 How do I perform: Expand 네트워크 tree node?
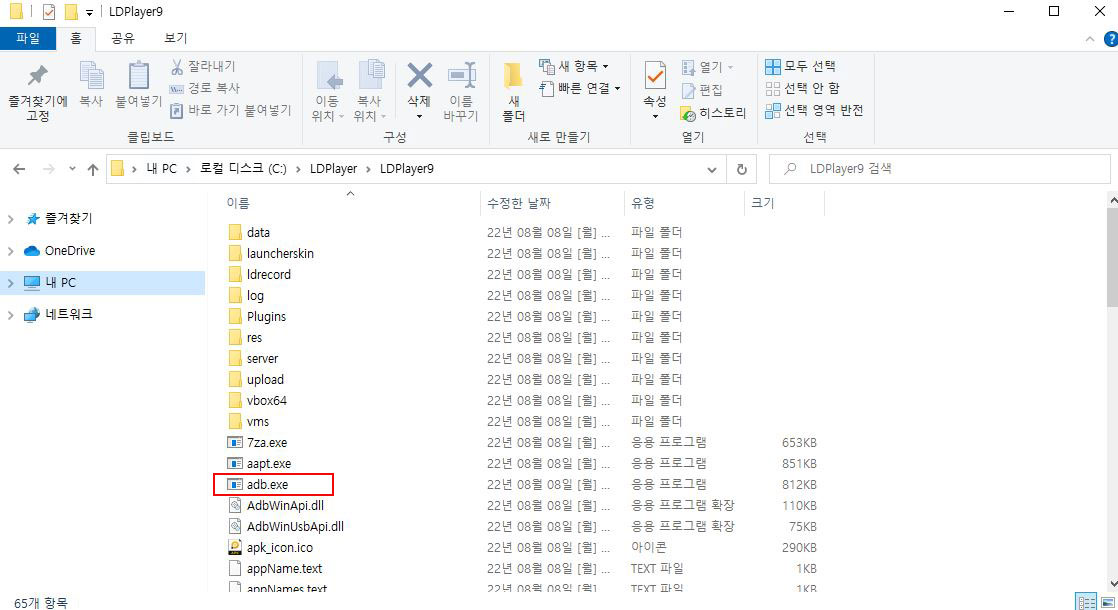click(x=11, y=314)
